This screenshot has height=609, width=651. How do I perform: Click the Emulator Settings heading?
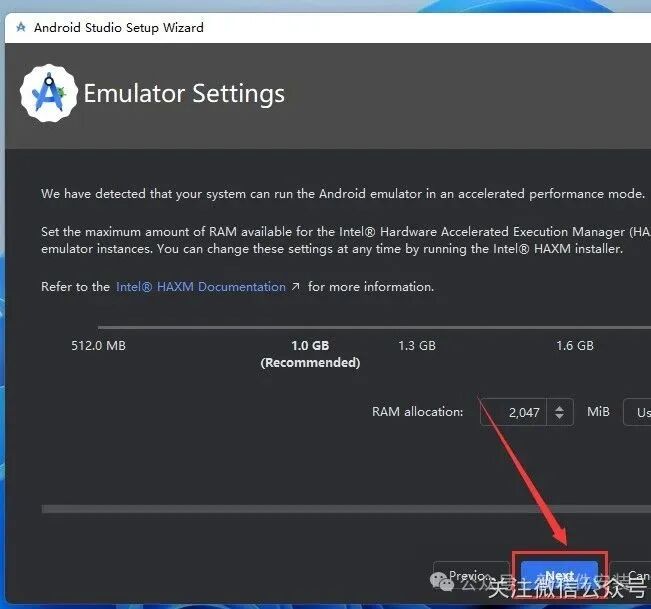(x=184, y=93)
